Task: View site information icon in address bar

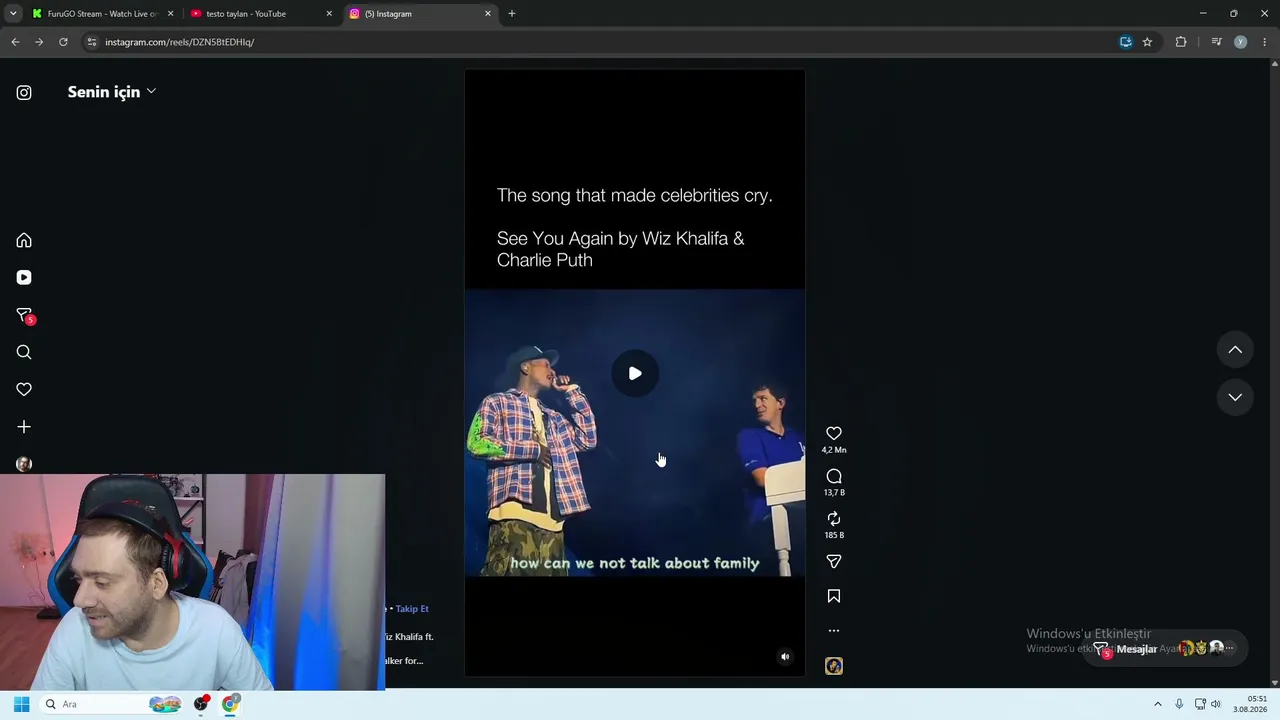Action: click(92, 42)
